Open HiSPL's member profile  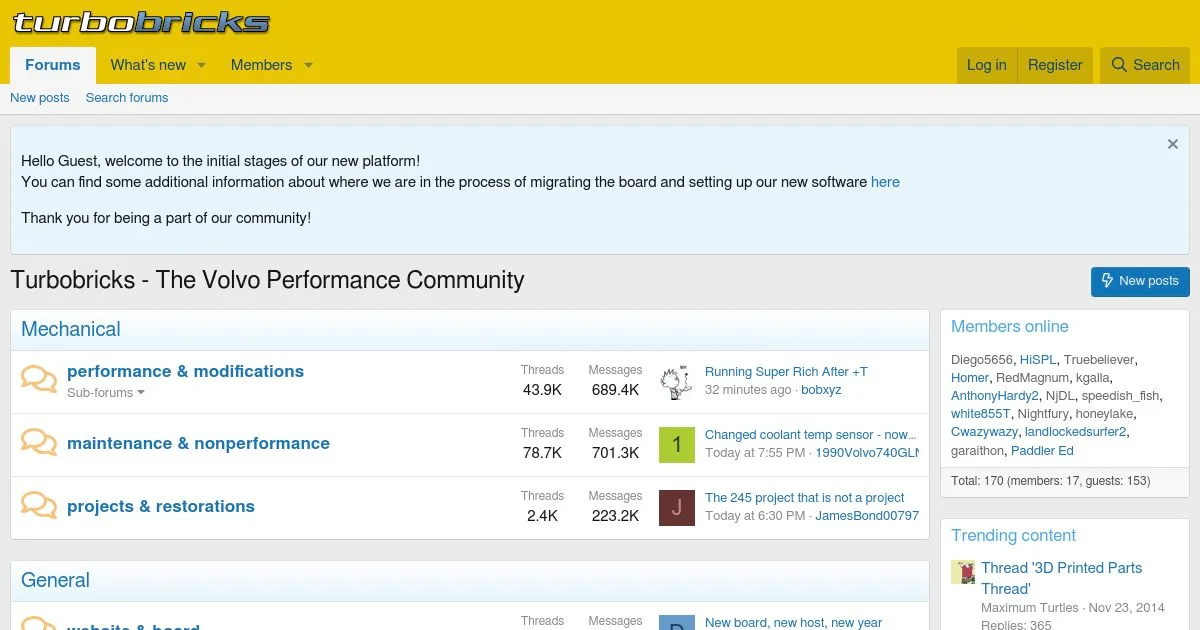[1038, 360]
